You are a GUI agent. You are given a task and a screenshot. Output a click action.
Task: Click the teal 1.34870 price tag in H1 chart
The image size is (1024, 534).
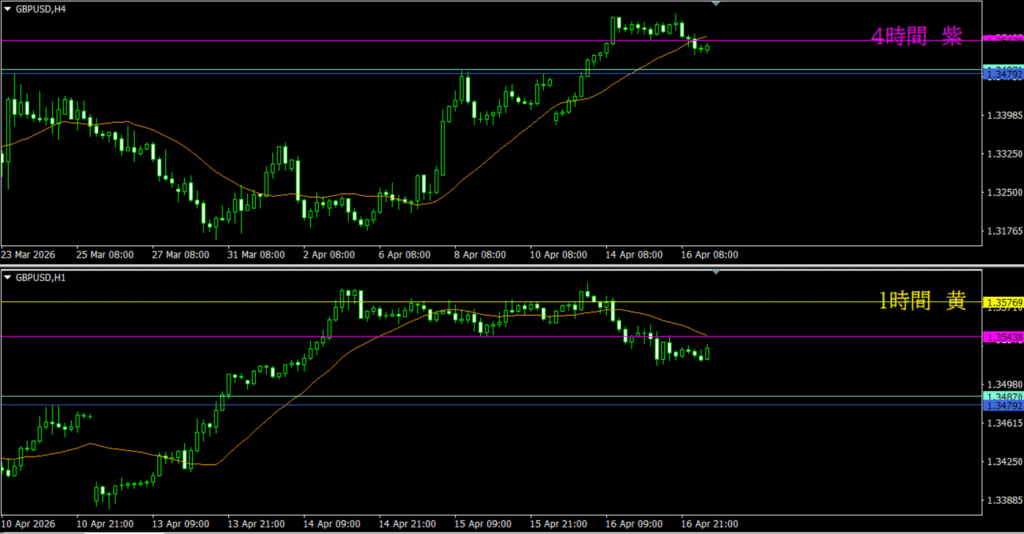(1003, 397)
